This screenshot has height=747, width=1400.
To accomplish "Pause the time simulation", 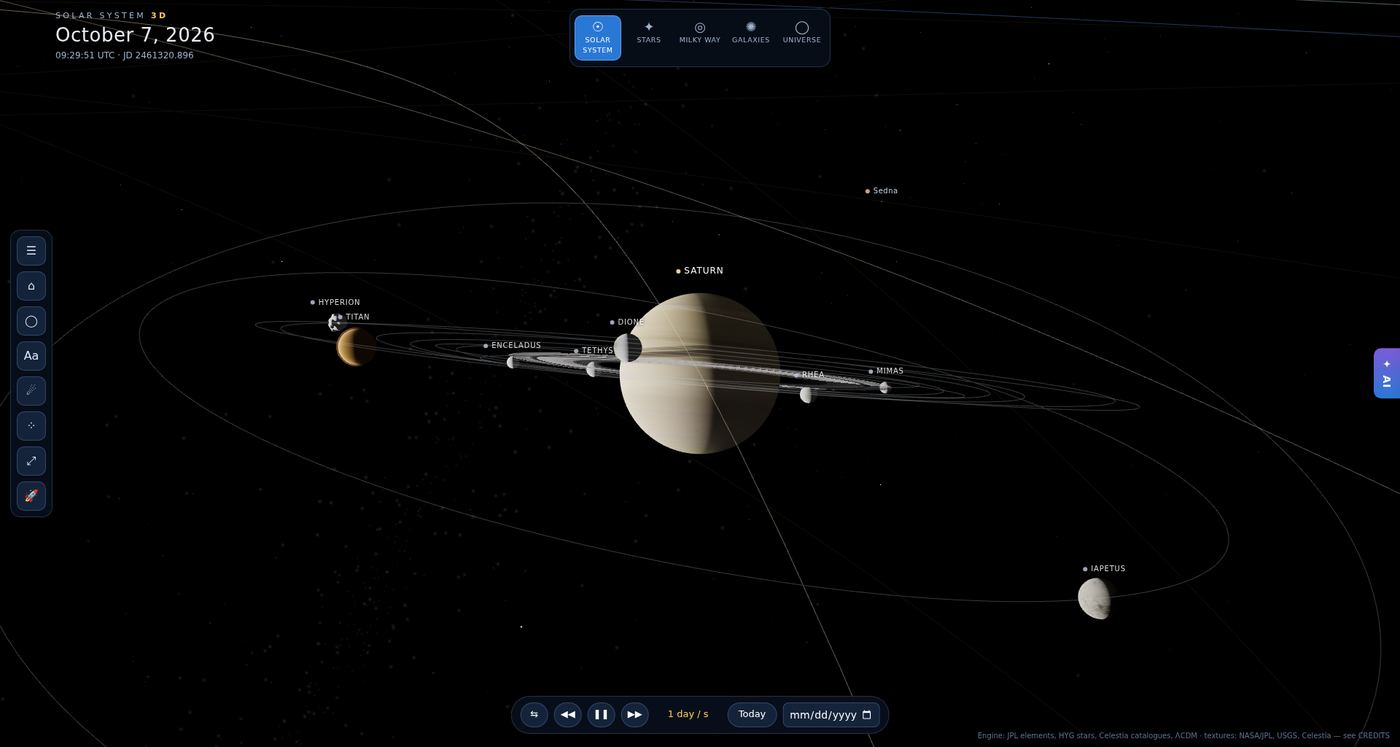I will click(x=601, y=715).
